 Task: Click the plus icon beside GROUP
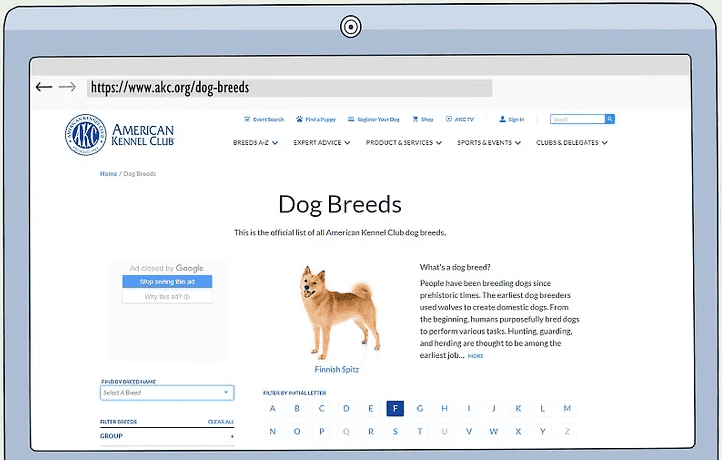point(232,436)
